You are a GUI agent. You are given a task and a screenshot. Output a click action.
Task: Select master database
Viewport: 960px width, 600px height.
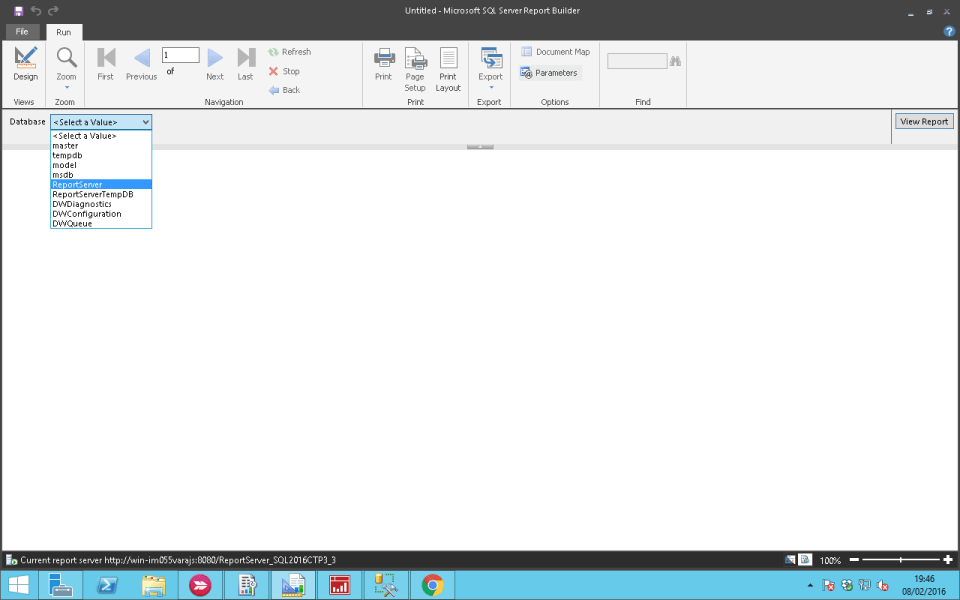[101, 146]
